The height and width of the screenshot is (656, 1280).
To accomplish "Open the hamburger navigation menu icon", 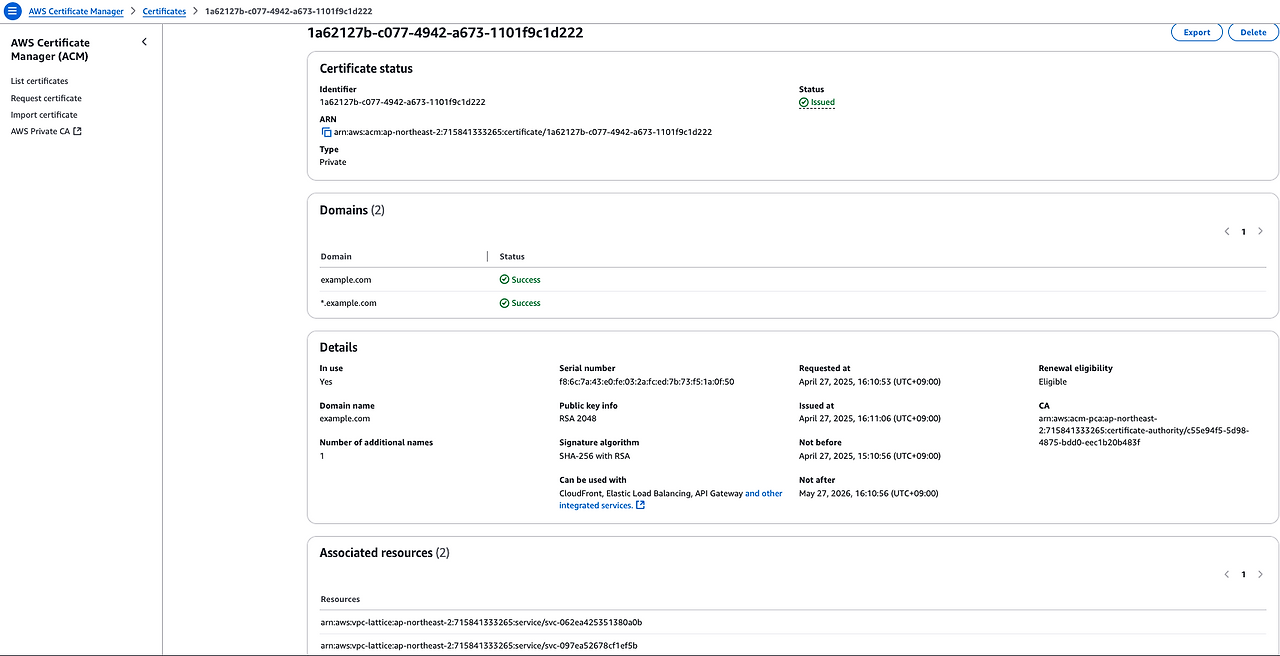I will (13, 11).
